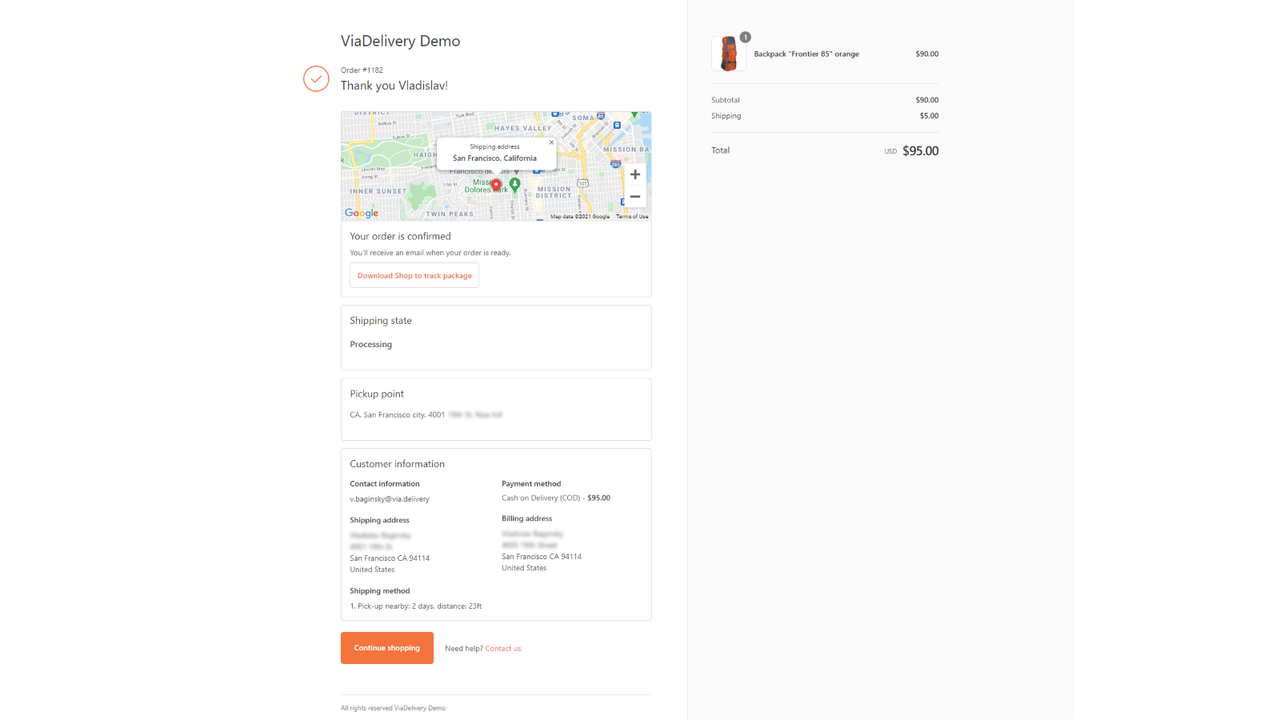Click the quantity badge on the backpack thumbnail
The height and width of the screenshot is (720, 1280).
[744, 35]
